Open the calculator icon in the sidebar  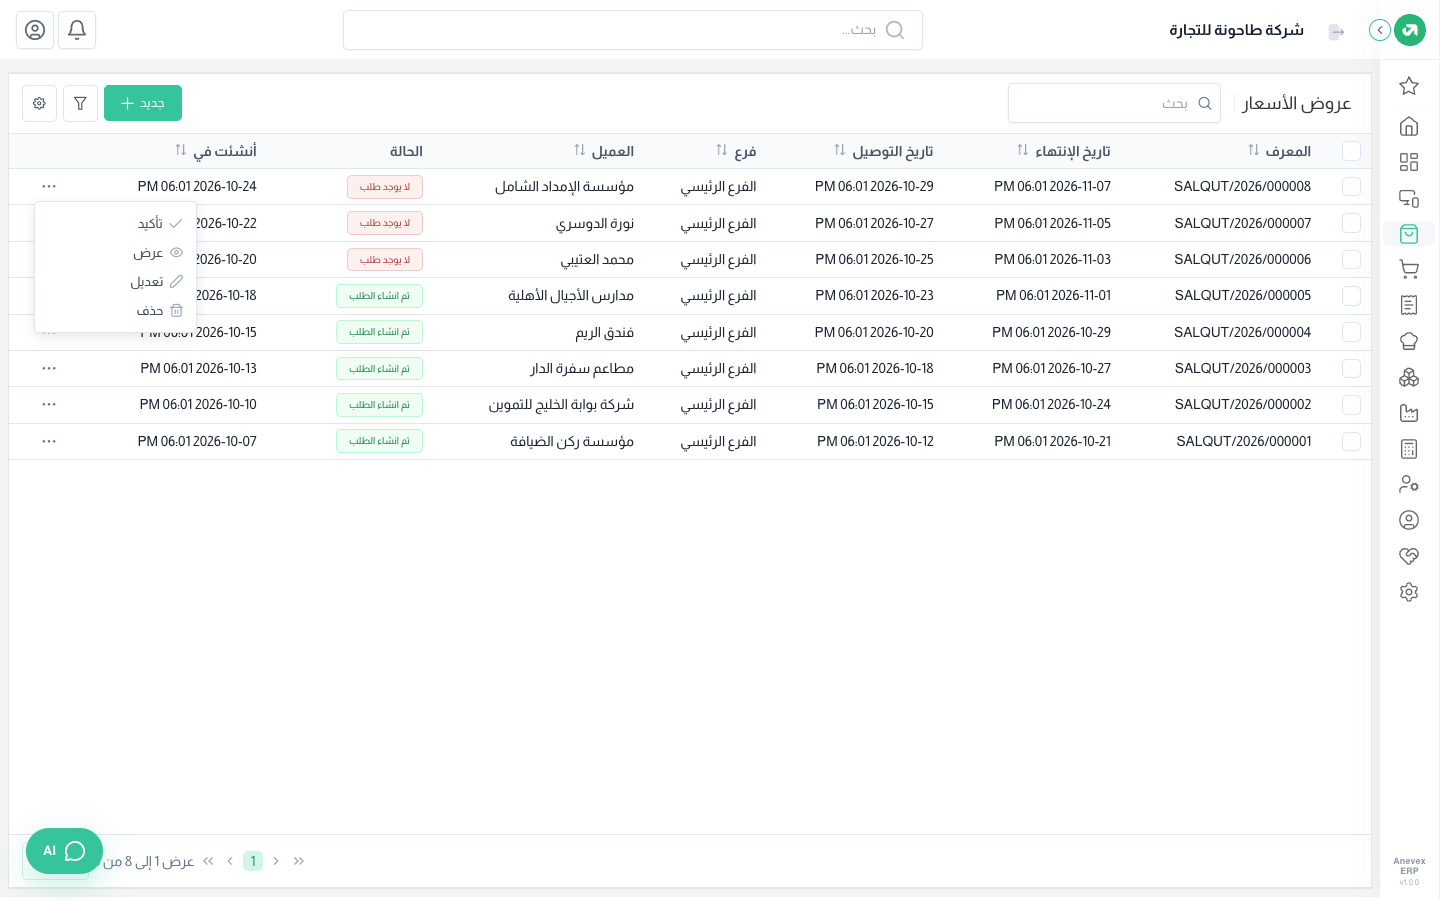tap(1409, 449)
